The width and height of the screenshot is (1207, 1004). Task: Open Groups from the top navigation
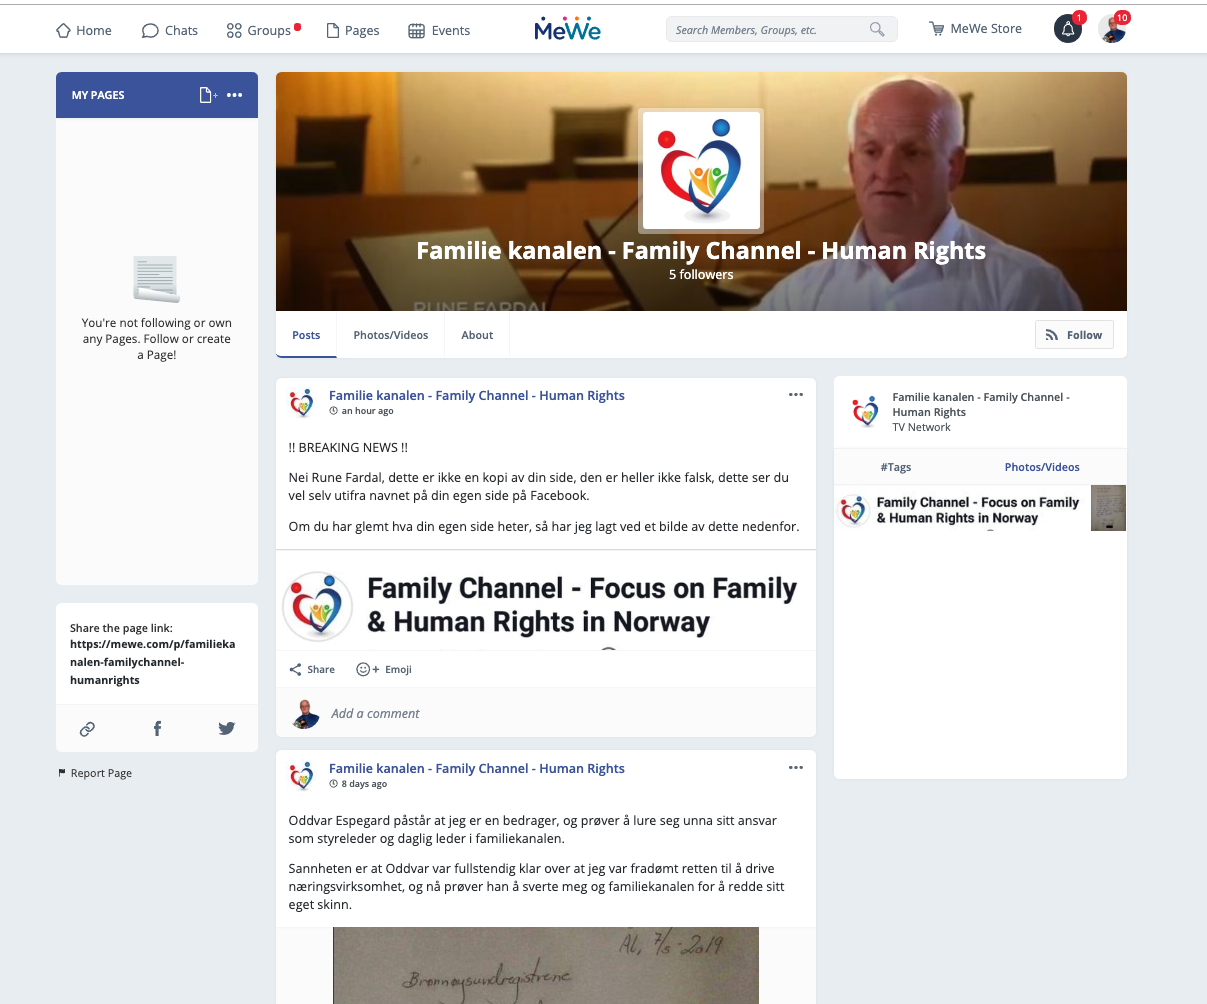click(260, 30)
